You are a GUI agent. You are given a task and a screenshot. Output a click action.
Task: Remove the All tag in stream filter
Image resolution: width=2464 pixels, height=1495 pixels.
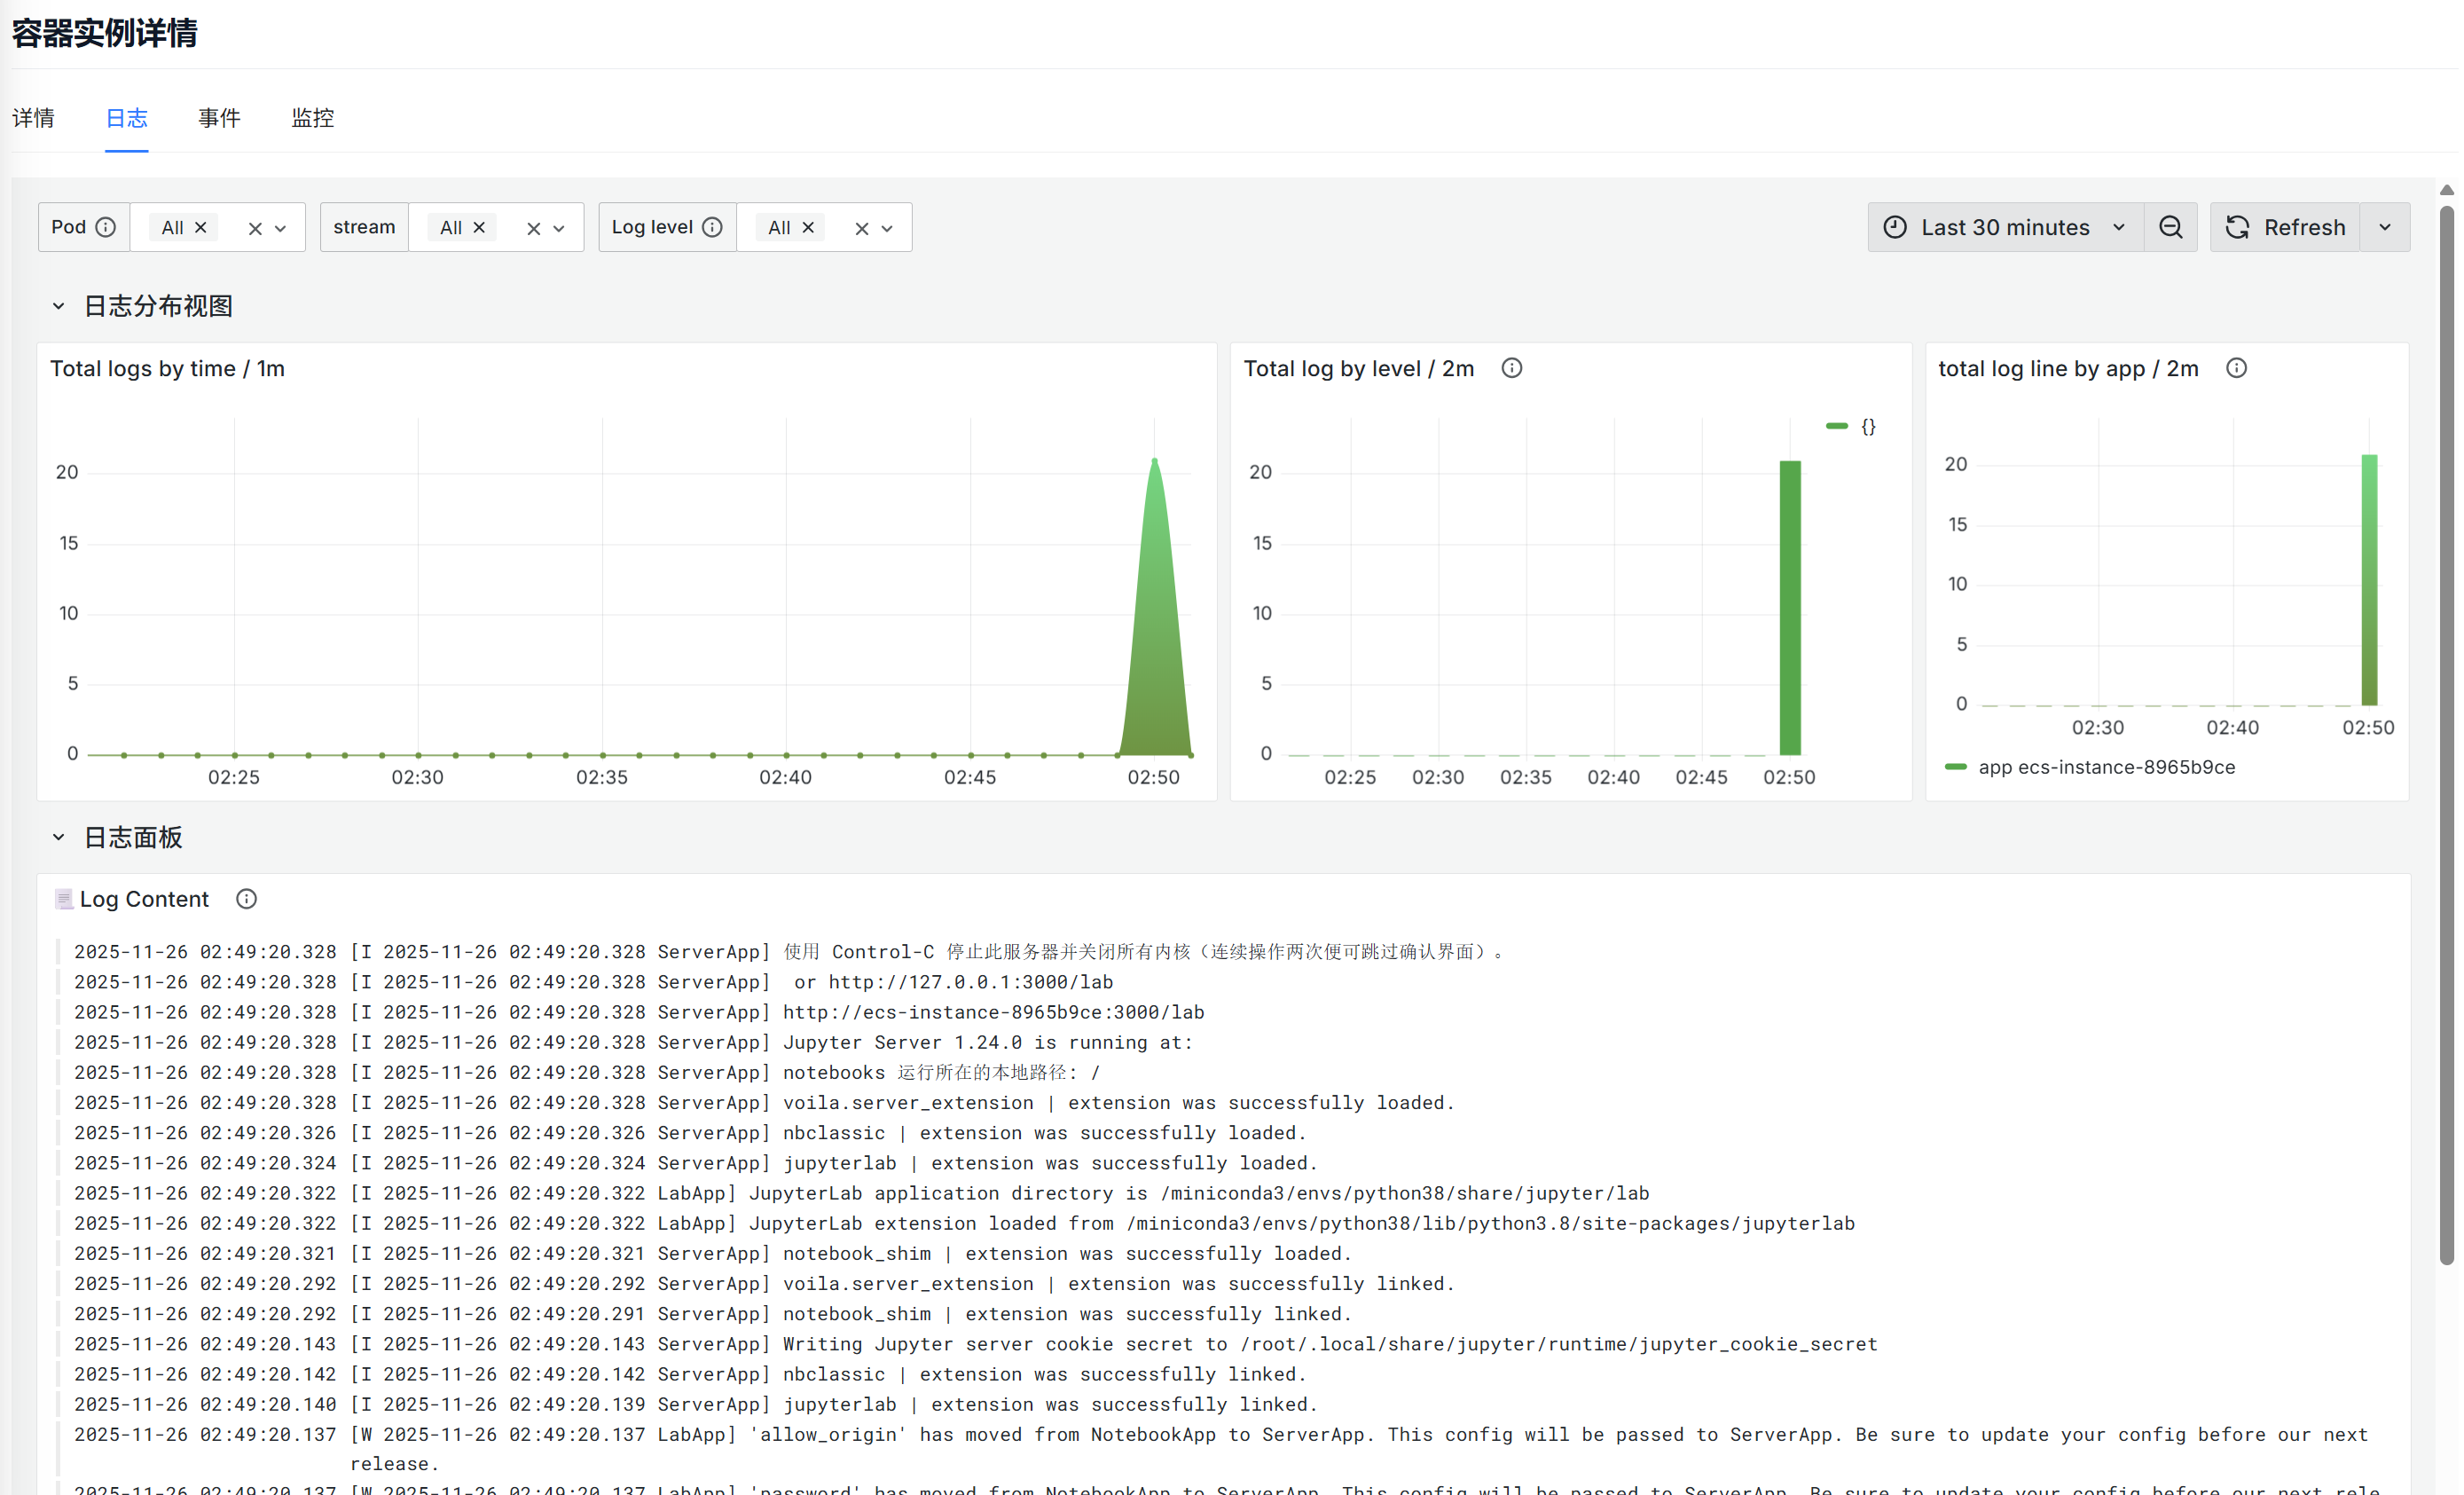(480, 227)
